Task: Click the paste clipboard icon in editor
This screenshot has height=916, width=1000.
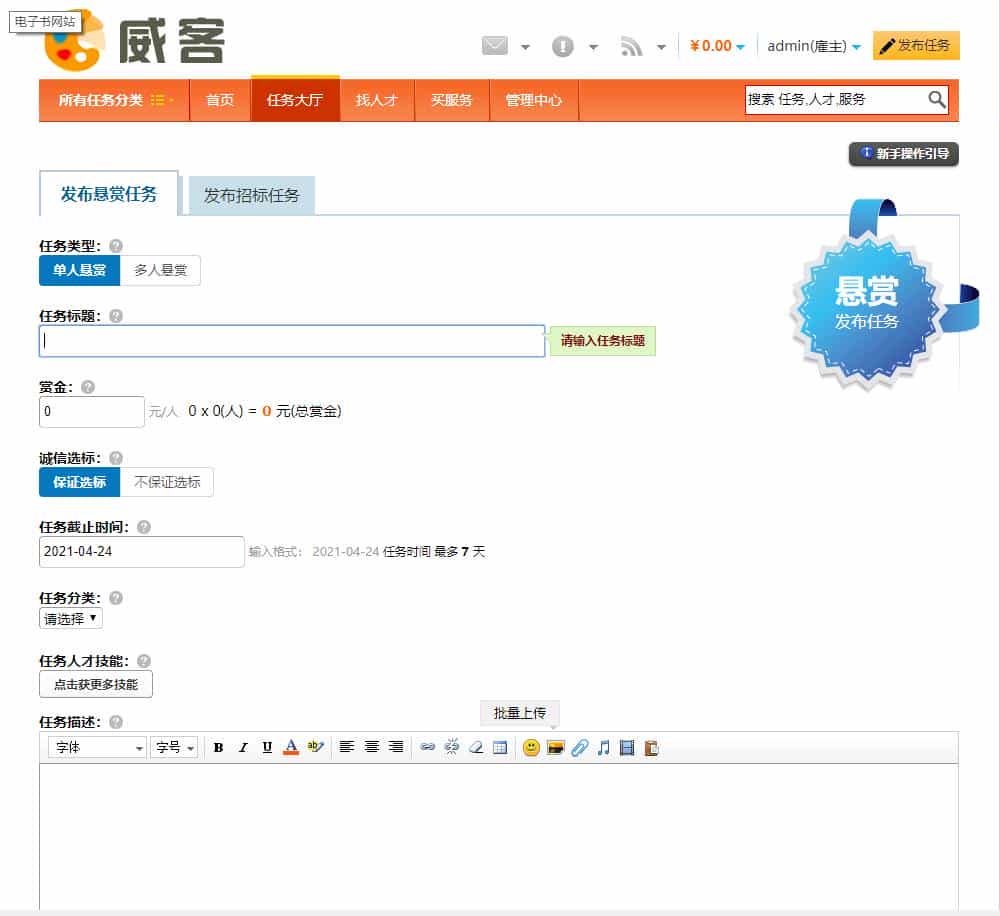Action: coord(651,748)
